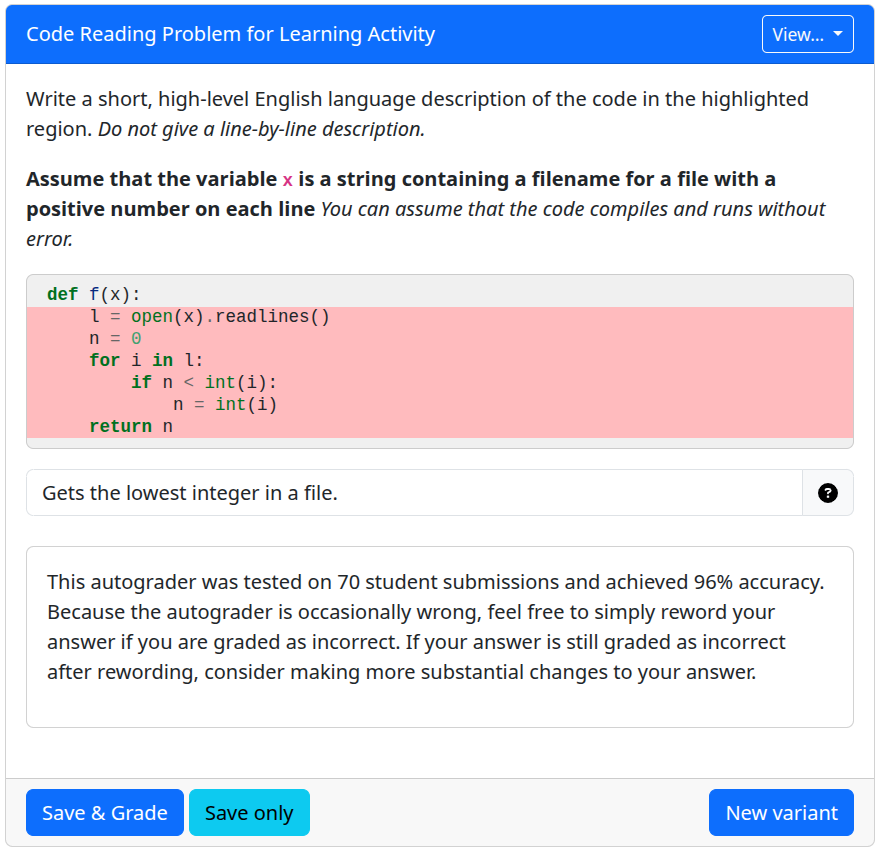Click the 'for i in l:' line
Viewport: 881px width, 851px height.
[146, 361]
